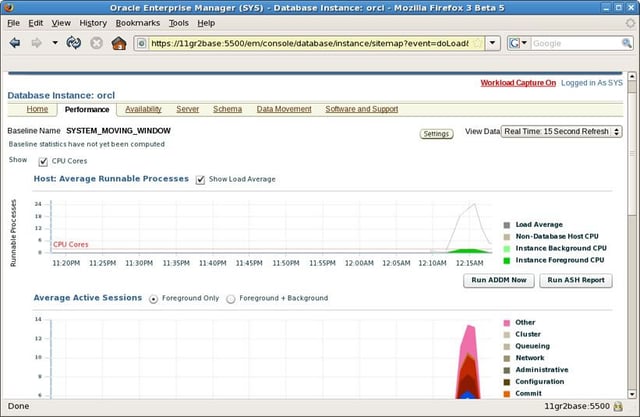640x417 pixels.
Task: Open the back/forward history dropdown arrow
Action: pos(55,42)
